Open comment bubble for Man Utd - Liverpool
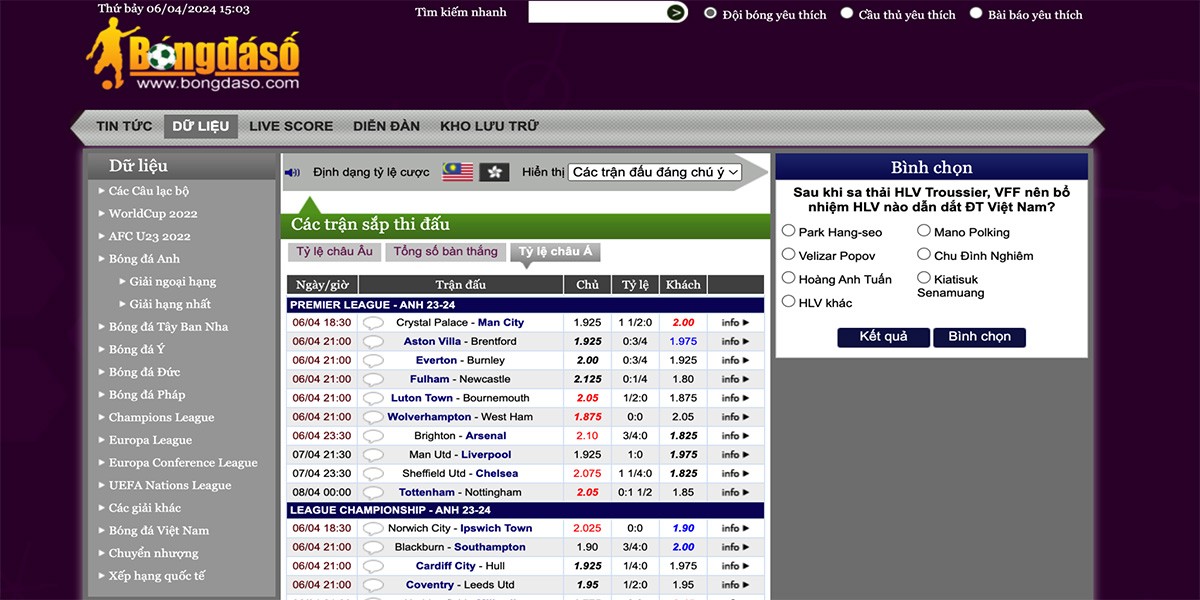The width and height of the screenshot is (1200, 600). [x=373, y=455]
